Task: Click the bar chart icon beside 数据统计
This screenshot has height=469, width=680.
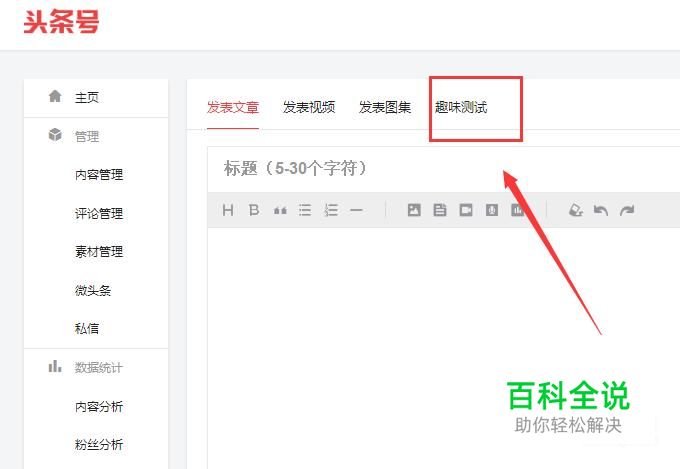Action: (x=55, y=366)
